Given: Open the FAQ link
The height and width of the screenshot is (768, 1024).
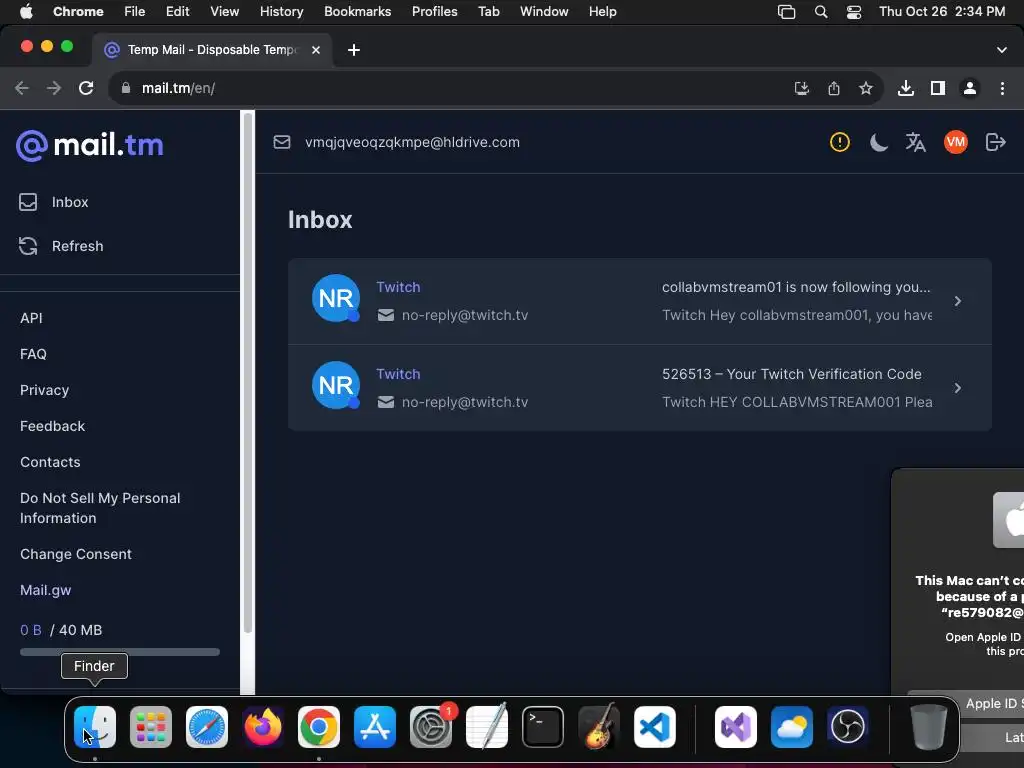Looking at the screenshot, I should click(x=33, y=354).
